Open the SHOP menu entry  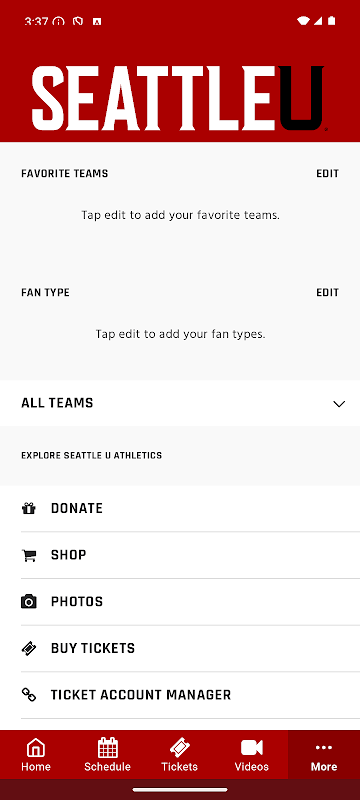point(180,555)
